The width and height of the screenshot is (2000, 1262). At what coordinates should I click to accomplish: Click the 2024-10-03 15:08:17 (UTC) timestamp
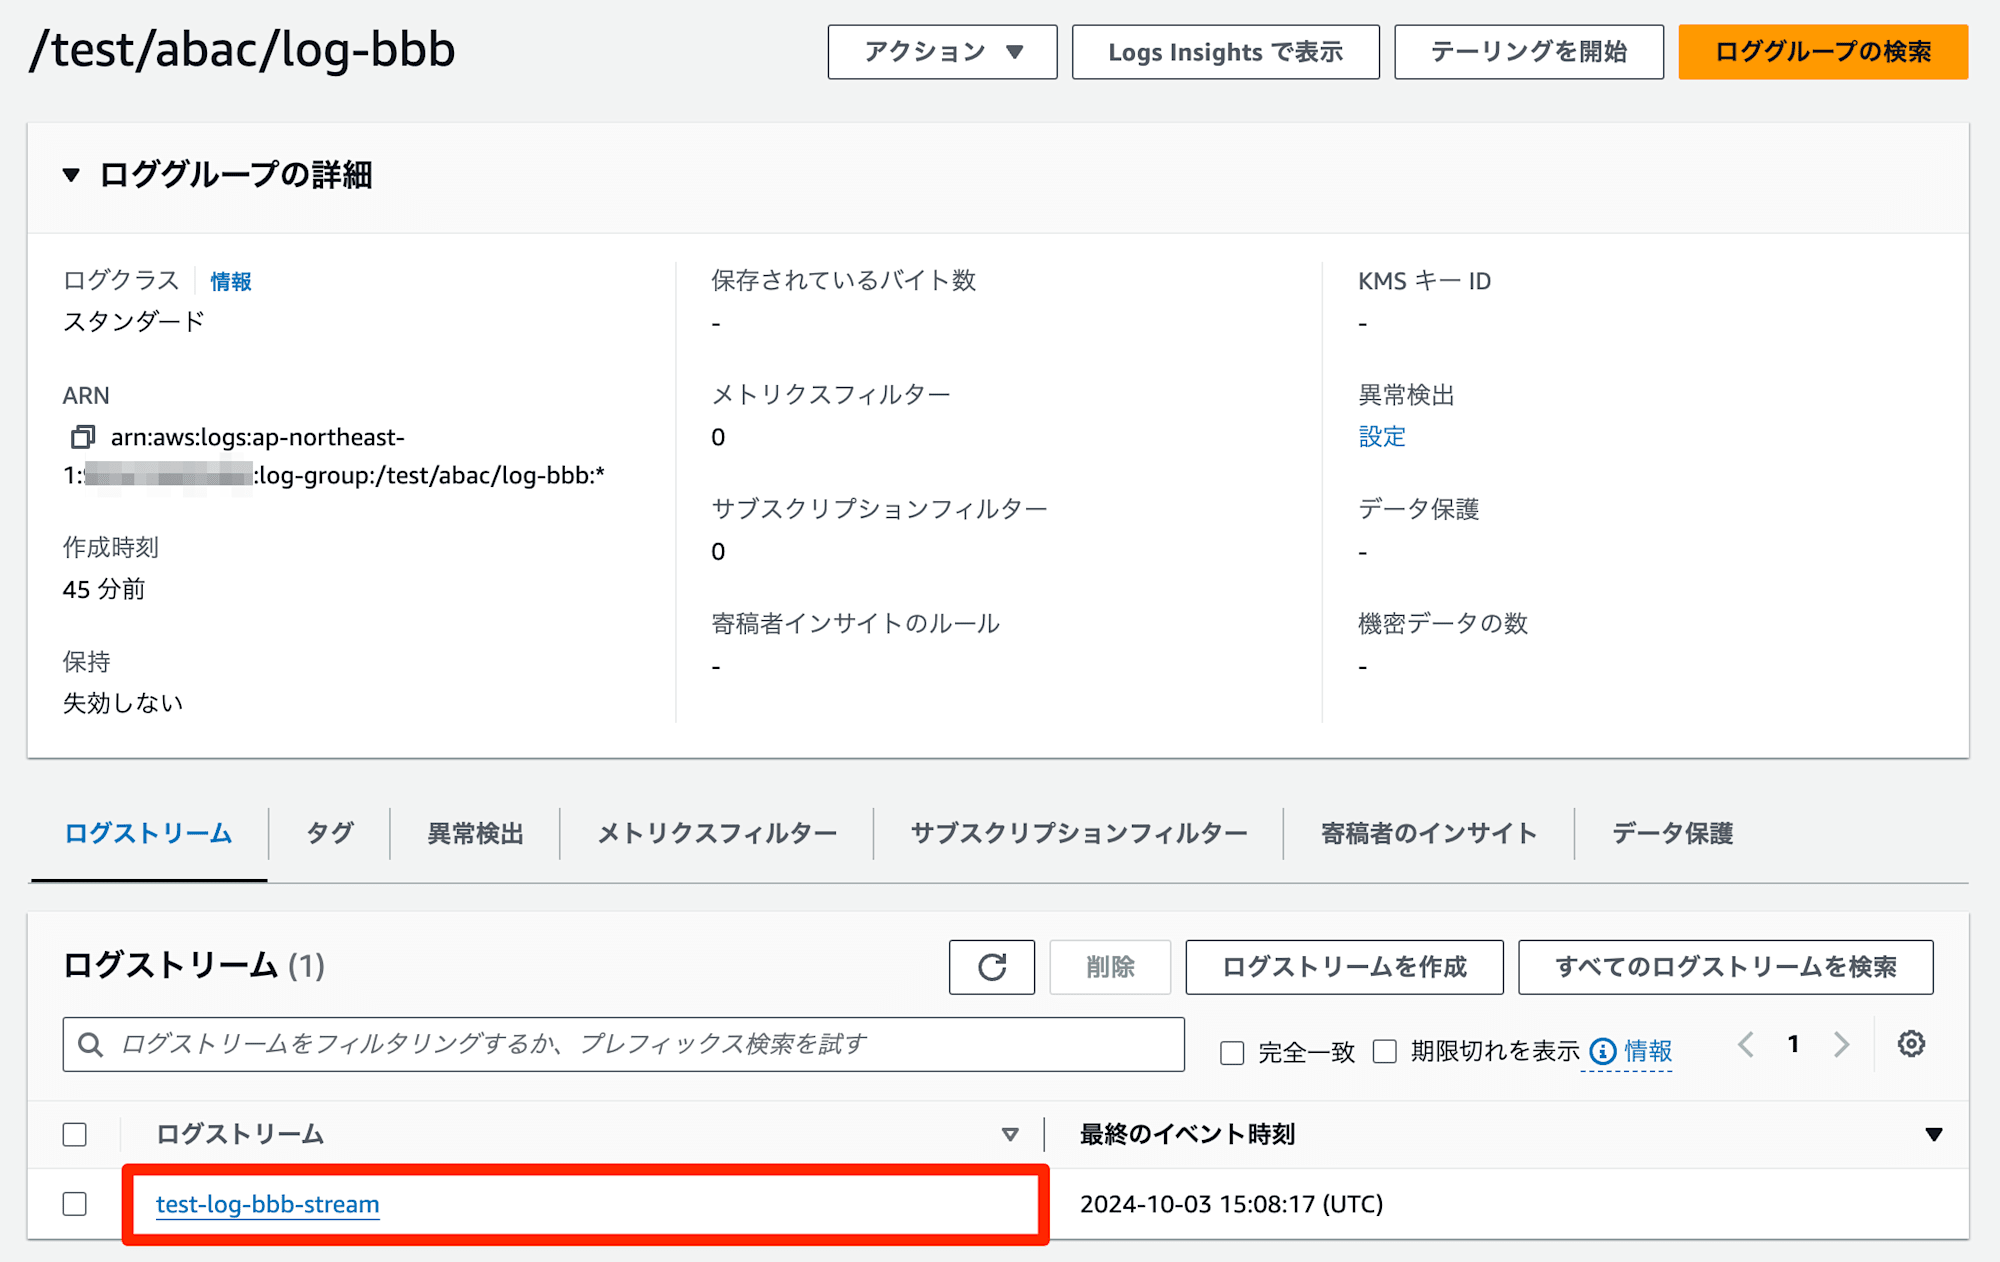(x=1231, y=1204)
